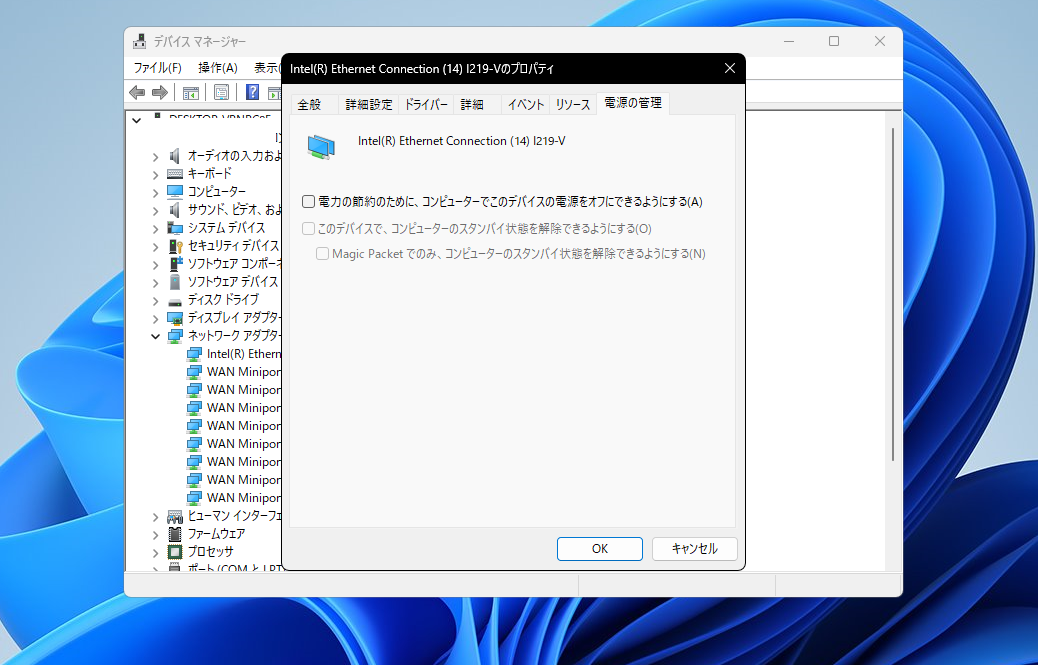Viewport: 1038px width, 665px height.
Task: Open the ドライバー tab
Action: (426, 105)
